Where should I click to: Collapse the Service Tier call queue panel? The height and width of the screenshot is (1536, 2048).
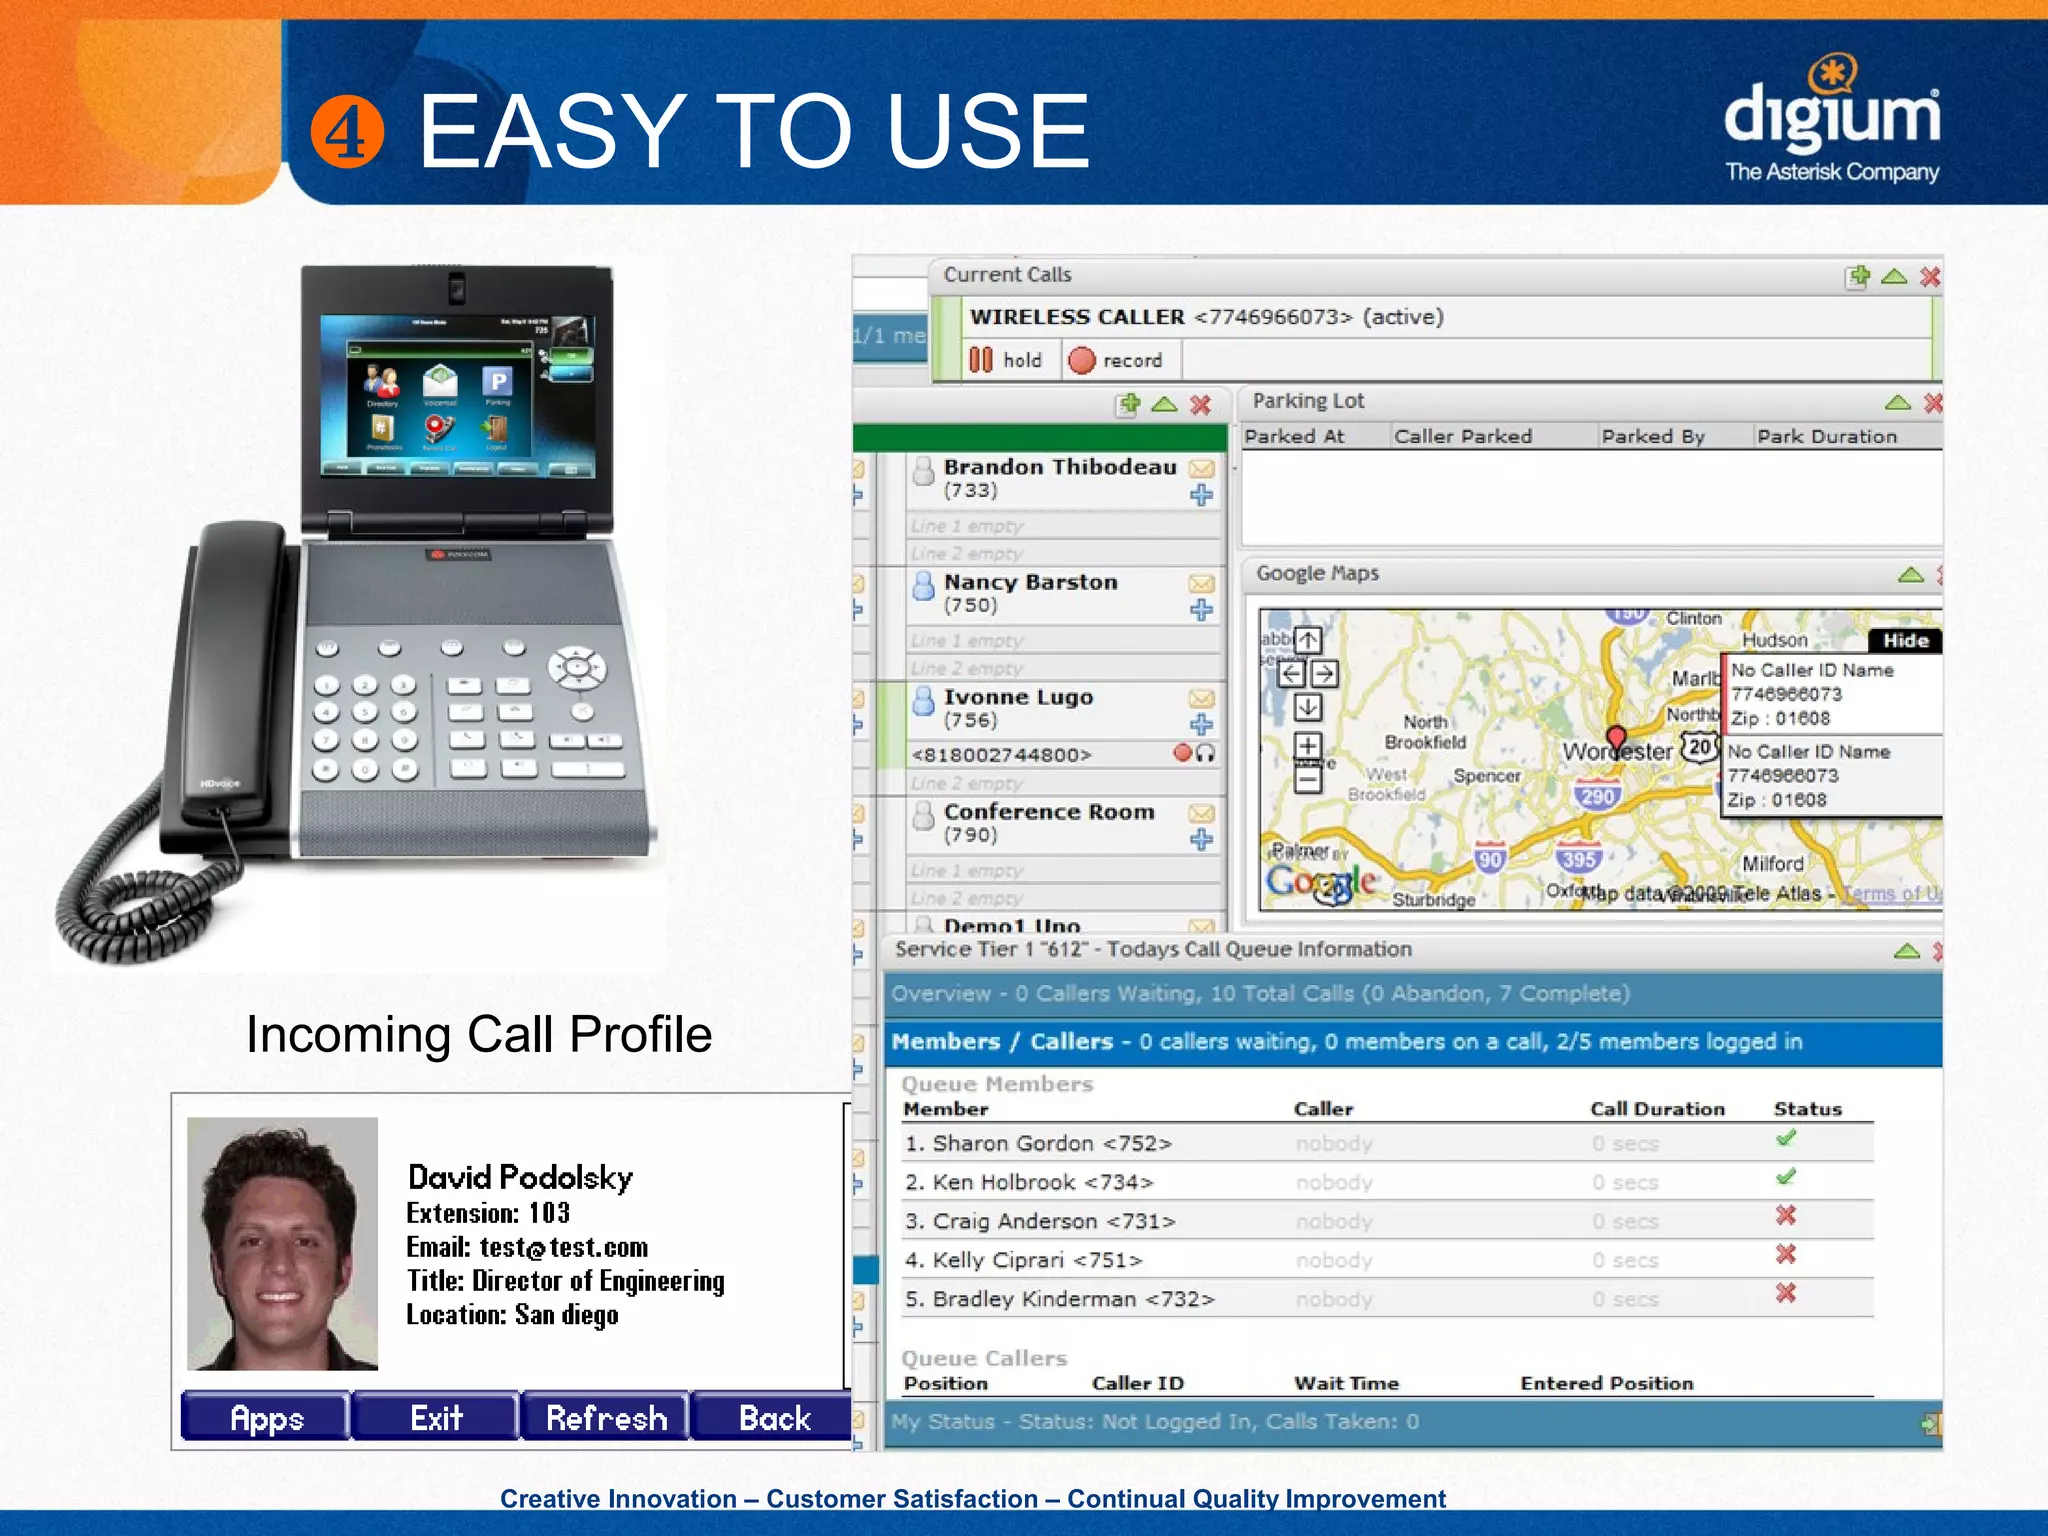pyautogui.click(x=1907, y=951)
